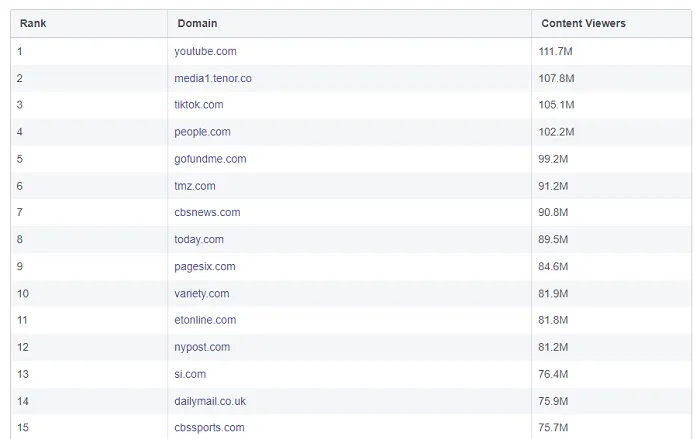
Task: Select the 111.7M viewers cell
Action: click(x=611, y=51)
